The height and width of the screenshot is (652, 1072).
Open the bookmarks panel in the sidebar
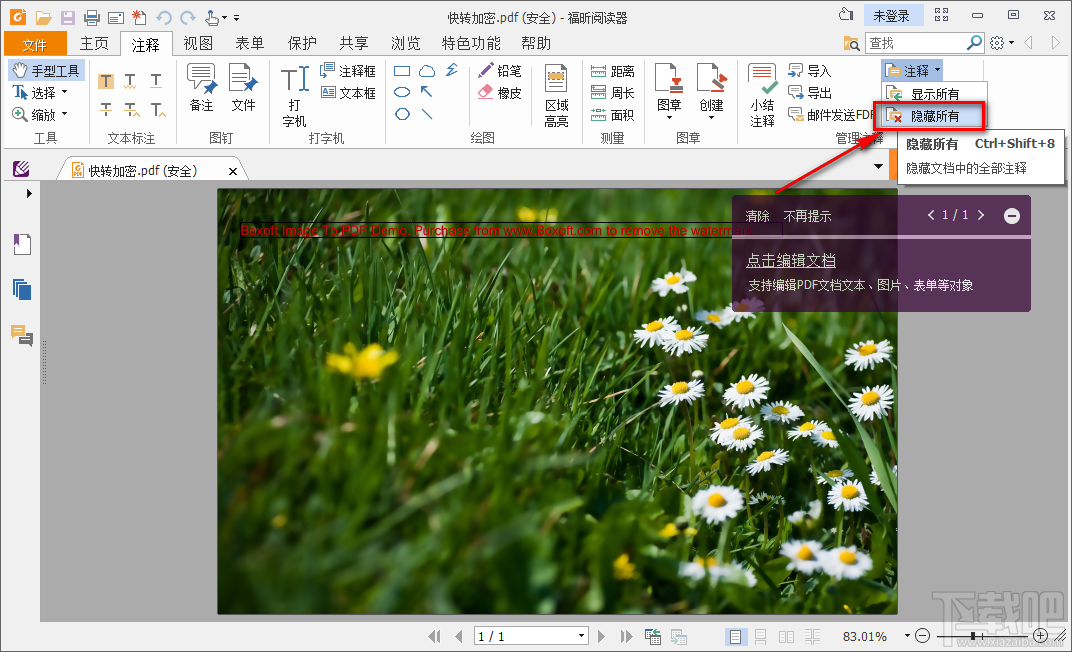22,244
